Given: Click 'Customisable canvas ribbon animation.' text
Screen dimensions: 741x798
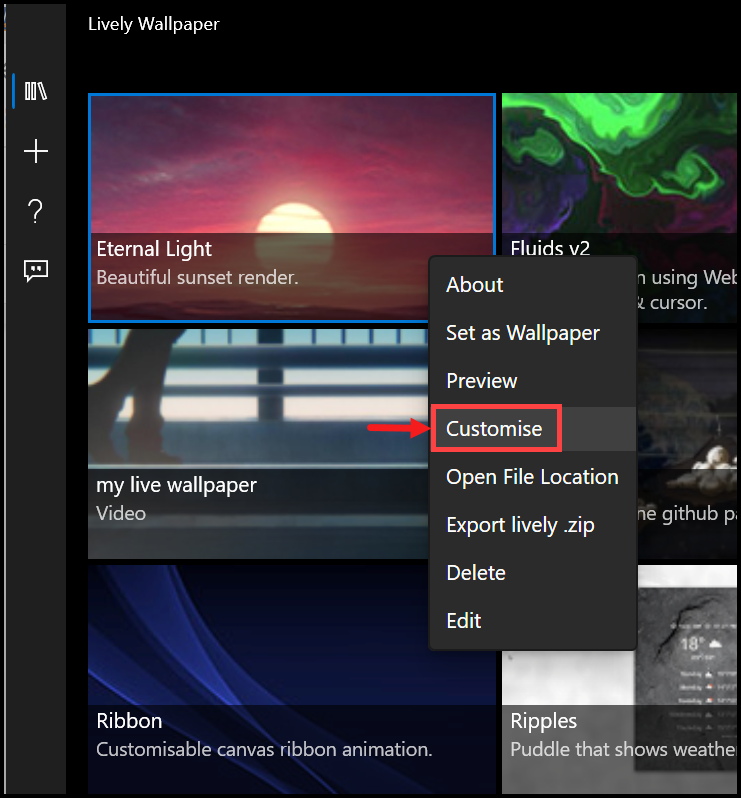Looking at the screenshot, I should [264, 749].
